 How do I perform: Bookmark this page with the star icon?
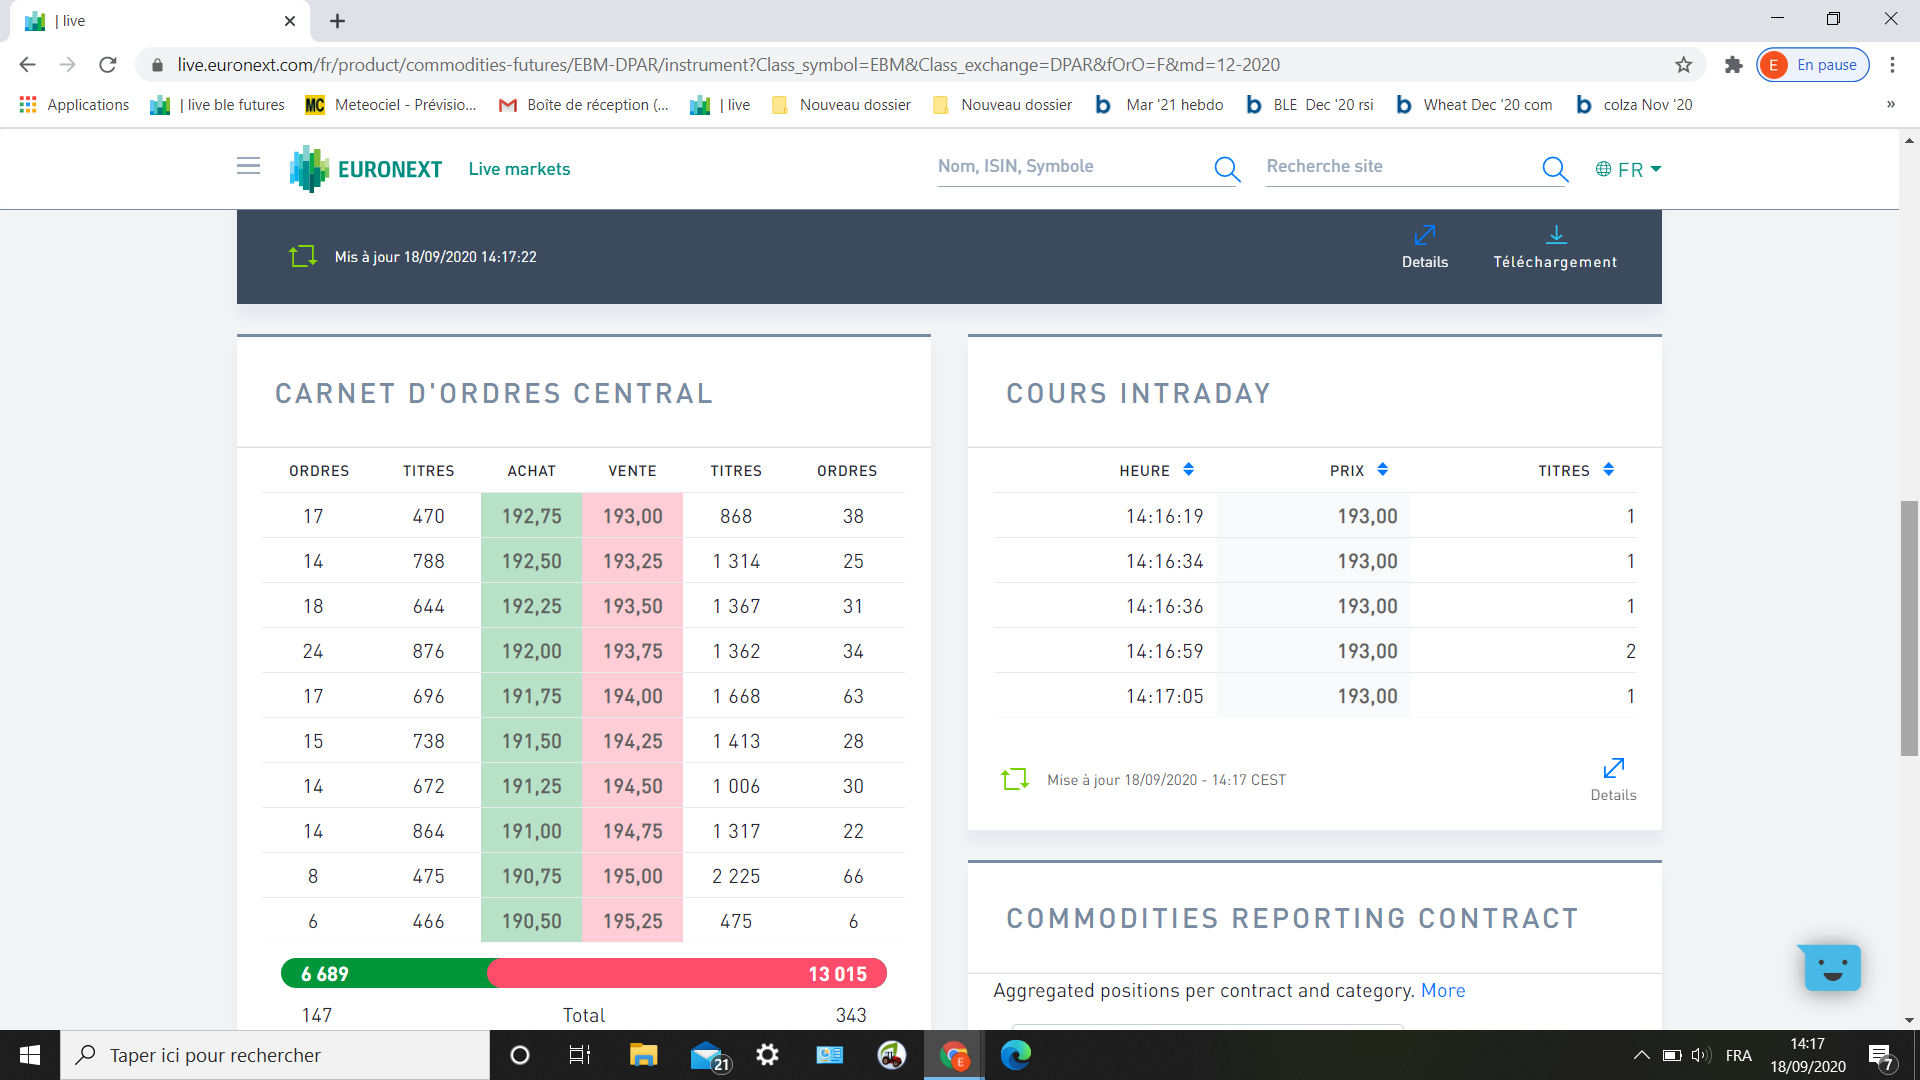(x=1684, y=65)
